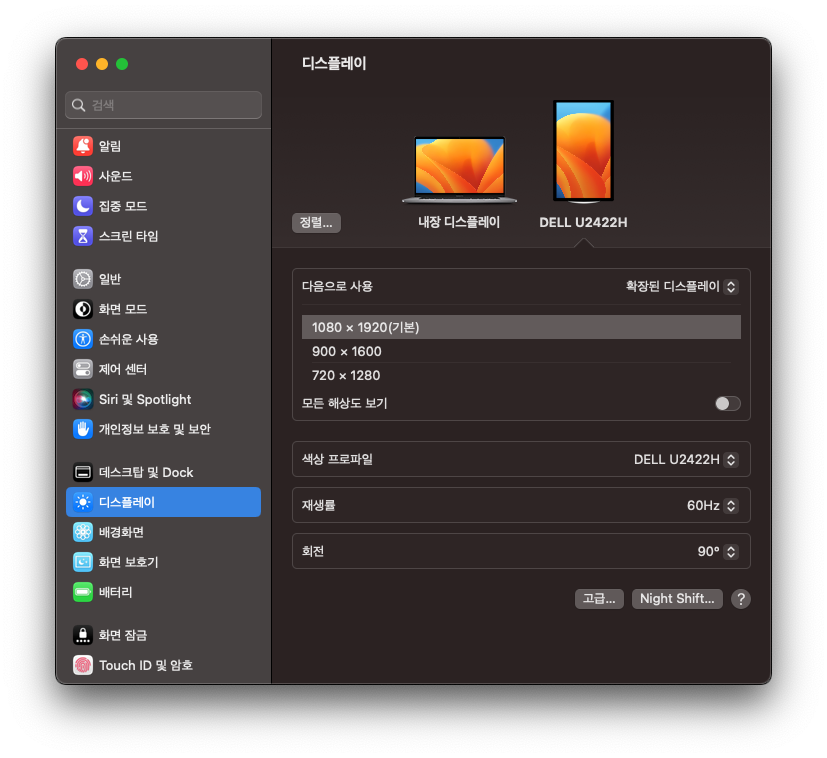
Task: Open 사운드 settings via speaker icon
Action: point(83,176)
